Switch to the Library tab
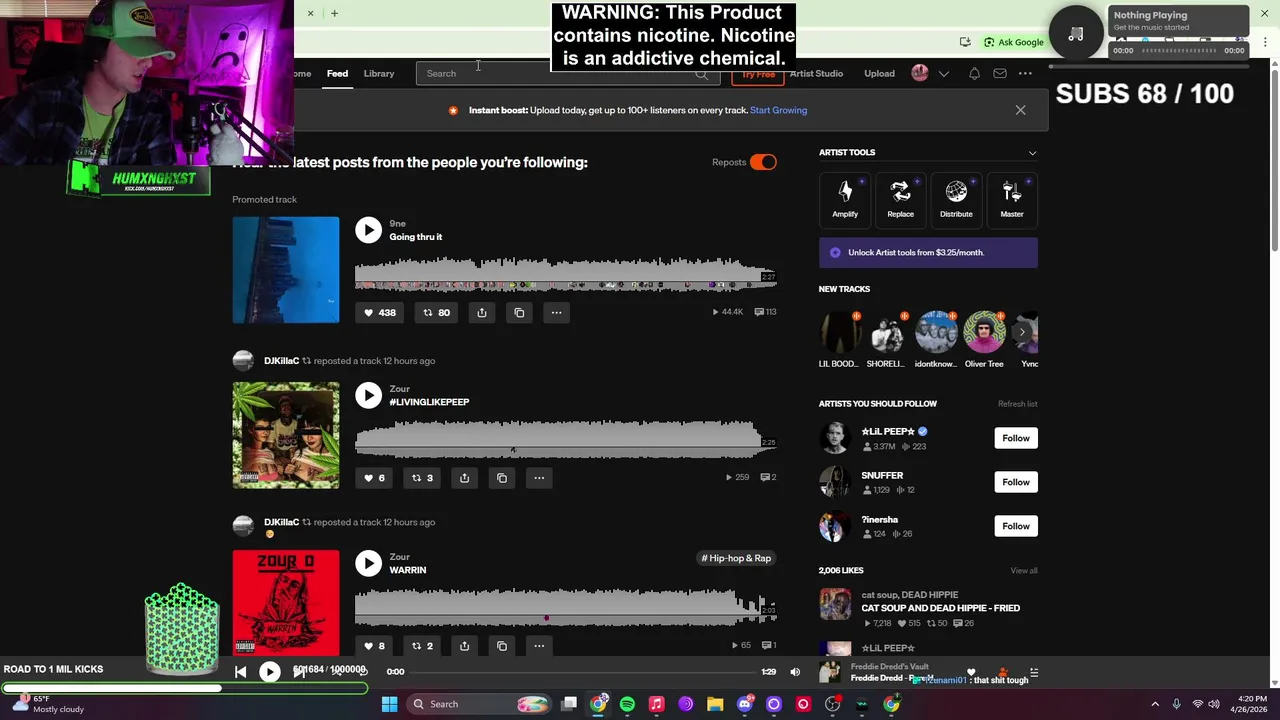 pos(379,73)
